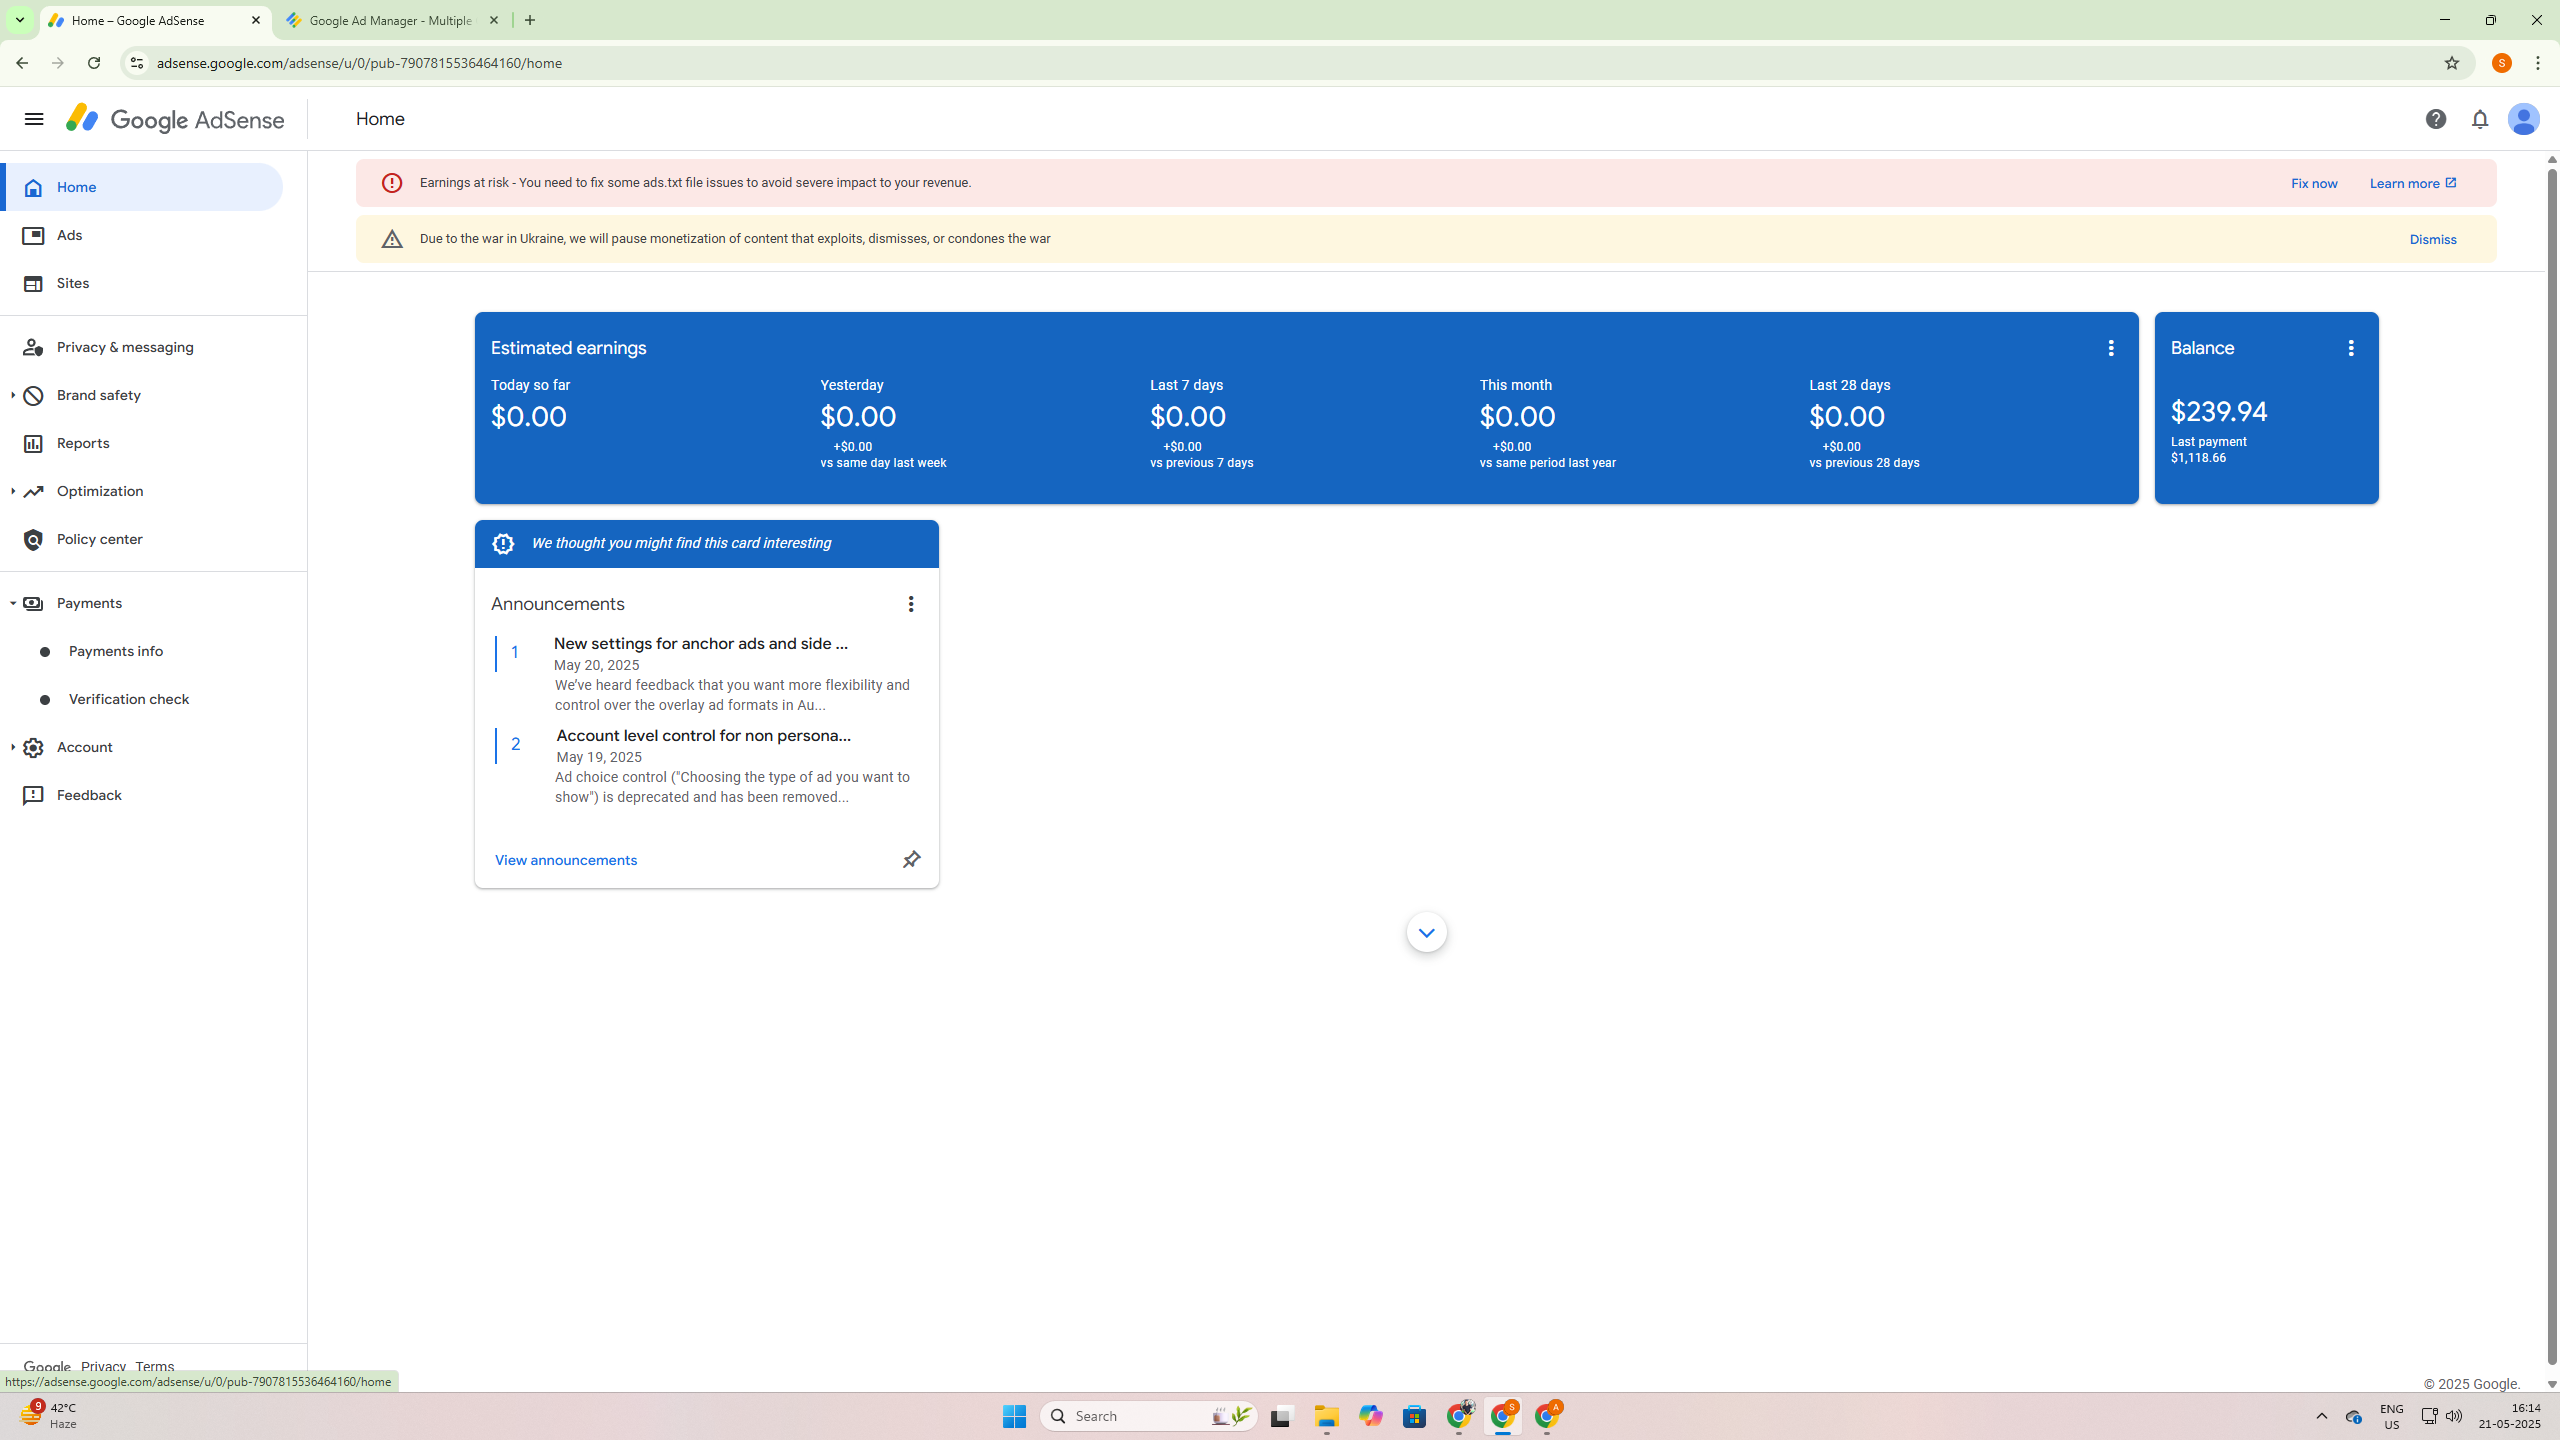Reload the AdSense page
Image resolution: width=2560 pixels, height=1440 pixels.
[94, 63]
